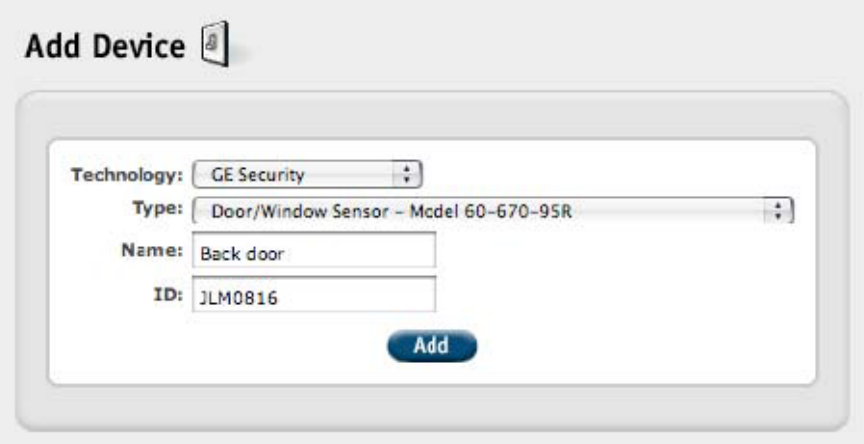Click the up-down arrows on Type selector
Image resolution: width=864 pixels, height=444 pixels.
tap(778, 210)
